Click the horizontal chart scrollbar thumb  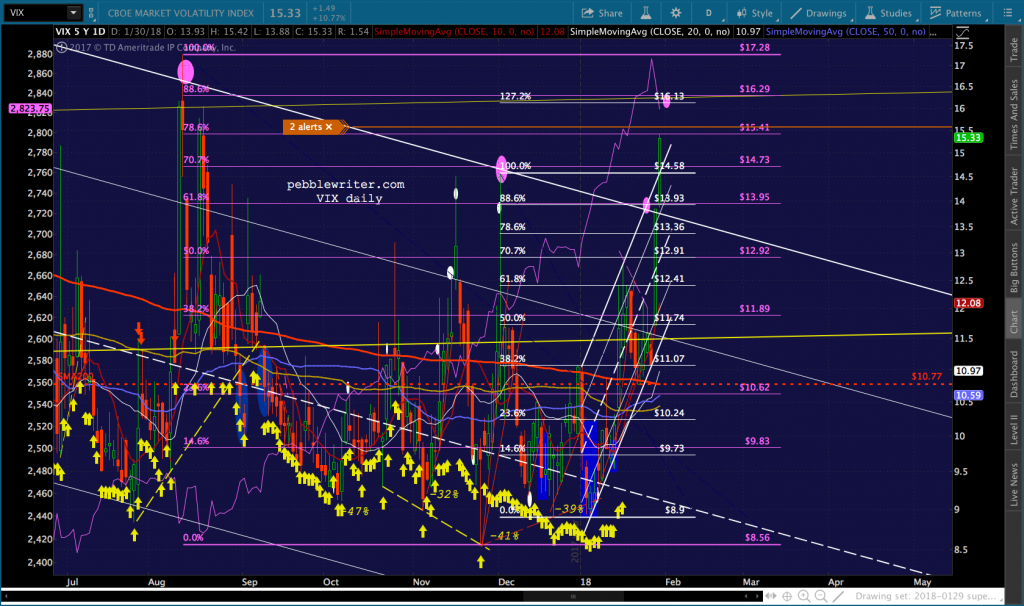(573, 596)
